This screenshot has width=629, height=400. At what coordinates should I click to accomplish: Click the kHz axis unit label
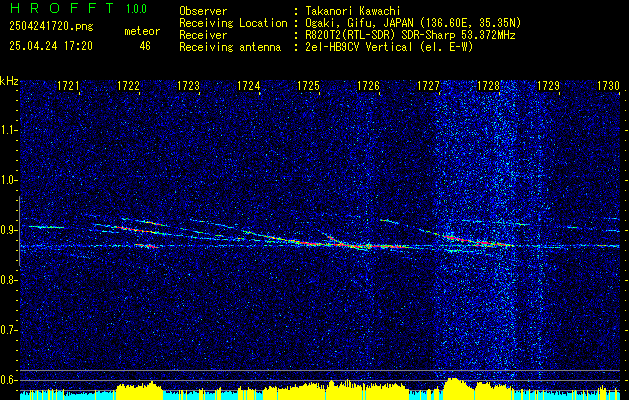(9, 81)
